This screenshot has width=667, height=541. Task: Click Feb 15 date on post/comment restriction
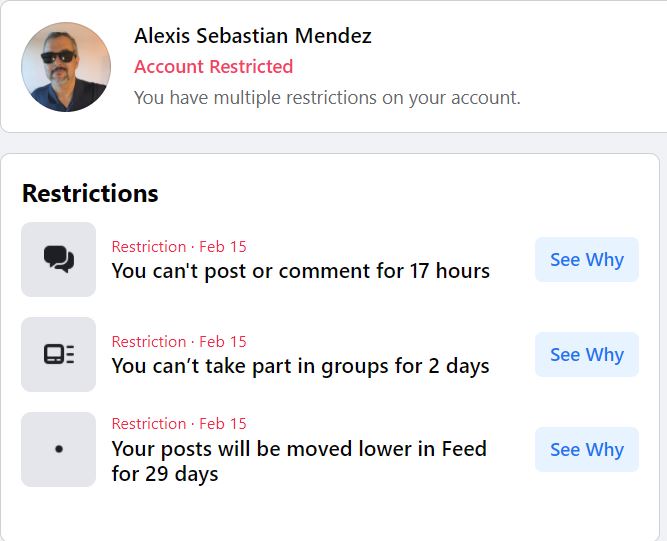click(x=222, y=247)
